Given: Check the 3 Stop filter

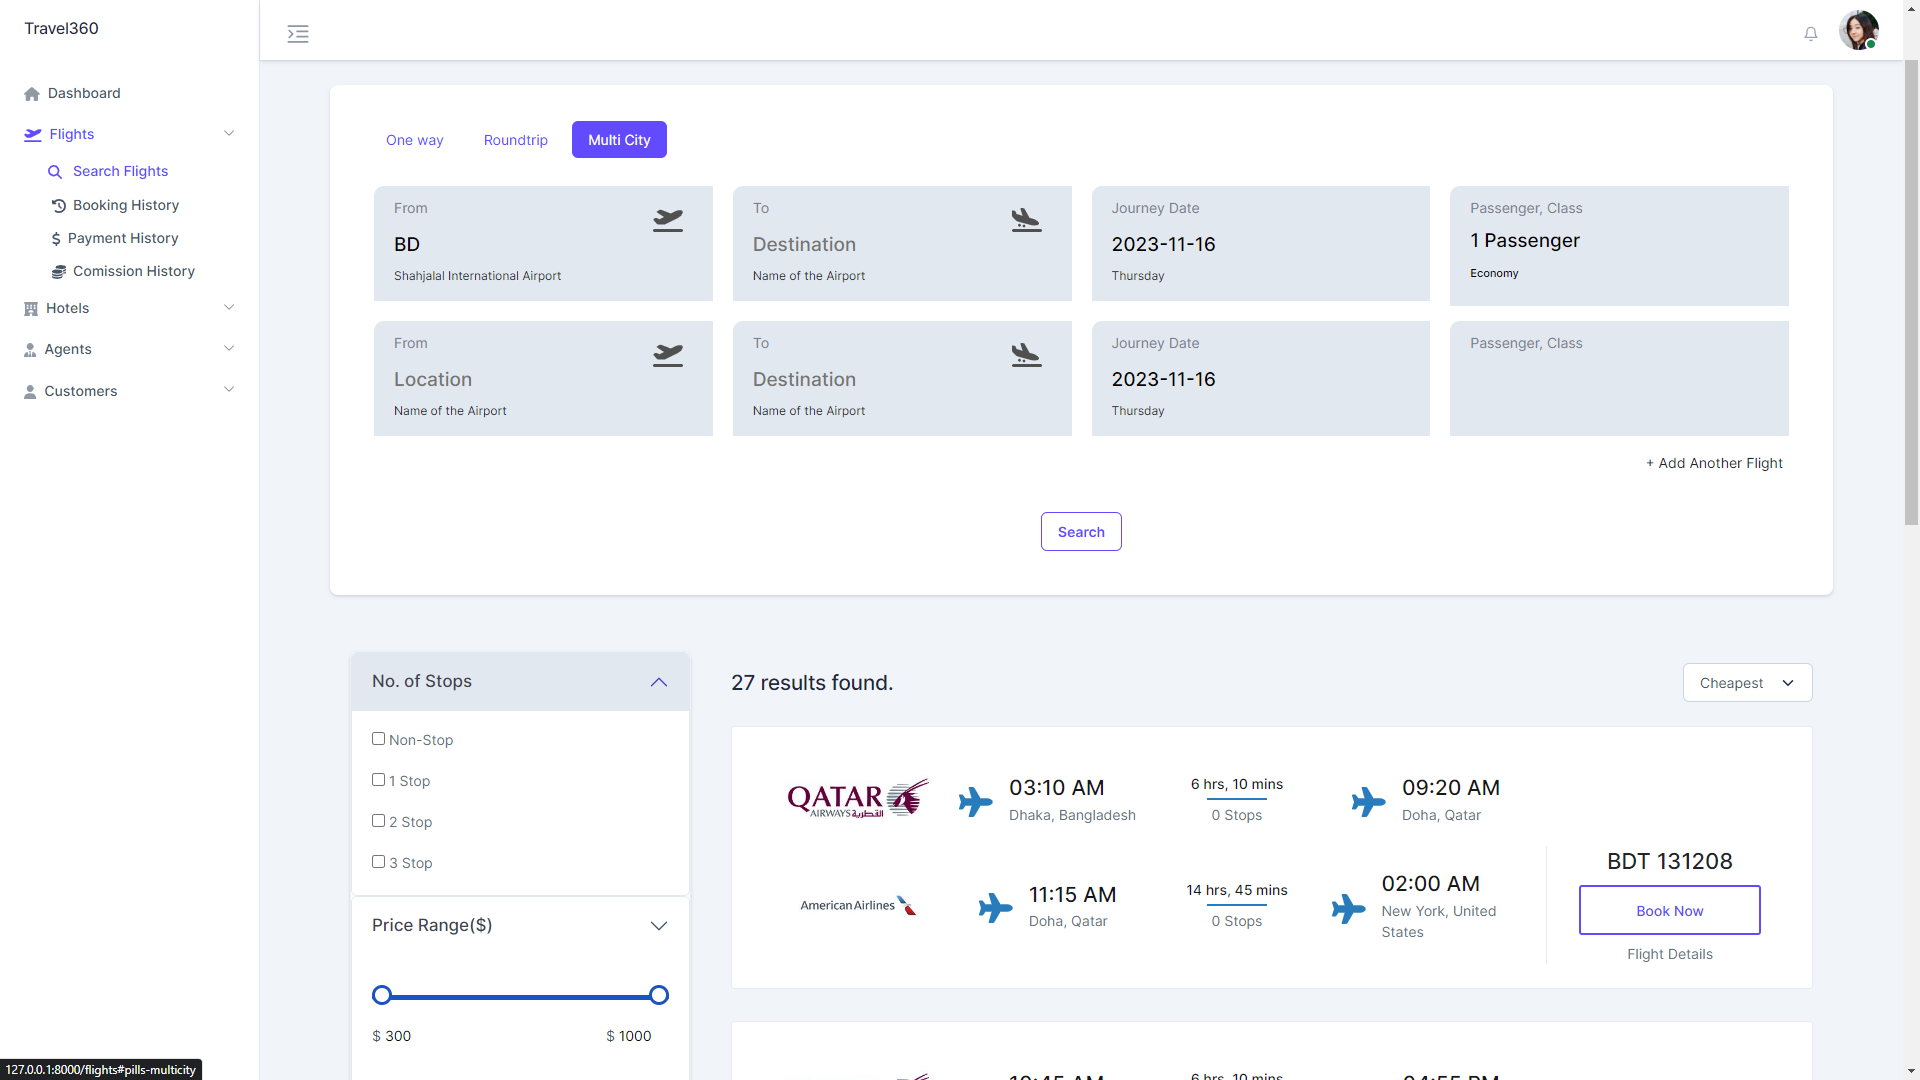Looking at the screenshot, I should pyautogui.click(x=378, y=862).
